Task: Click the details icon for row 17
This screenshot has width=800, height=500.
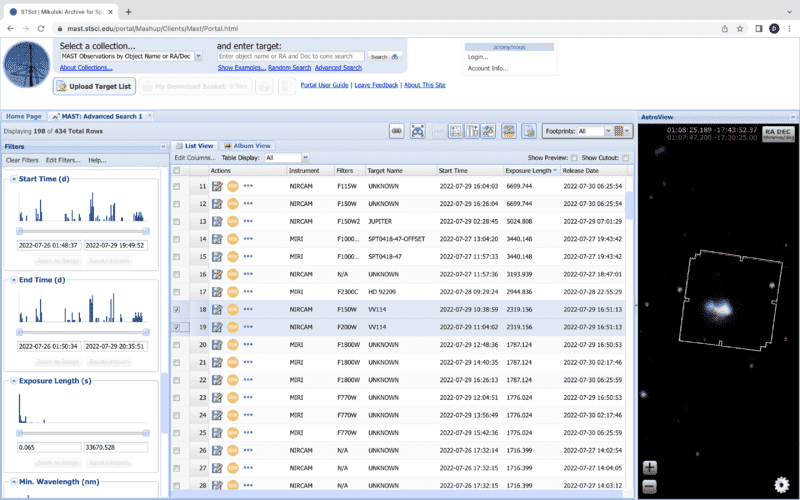Action: [x=217, y=292]
